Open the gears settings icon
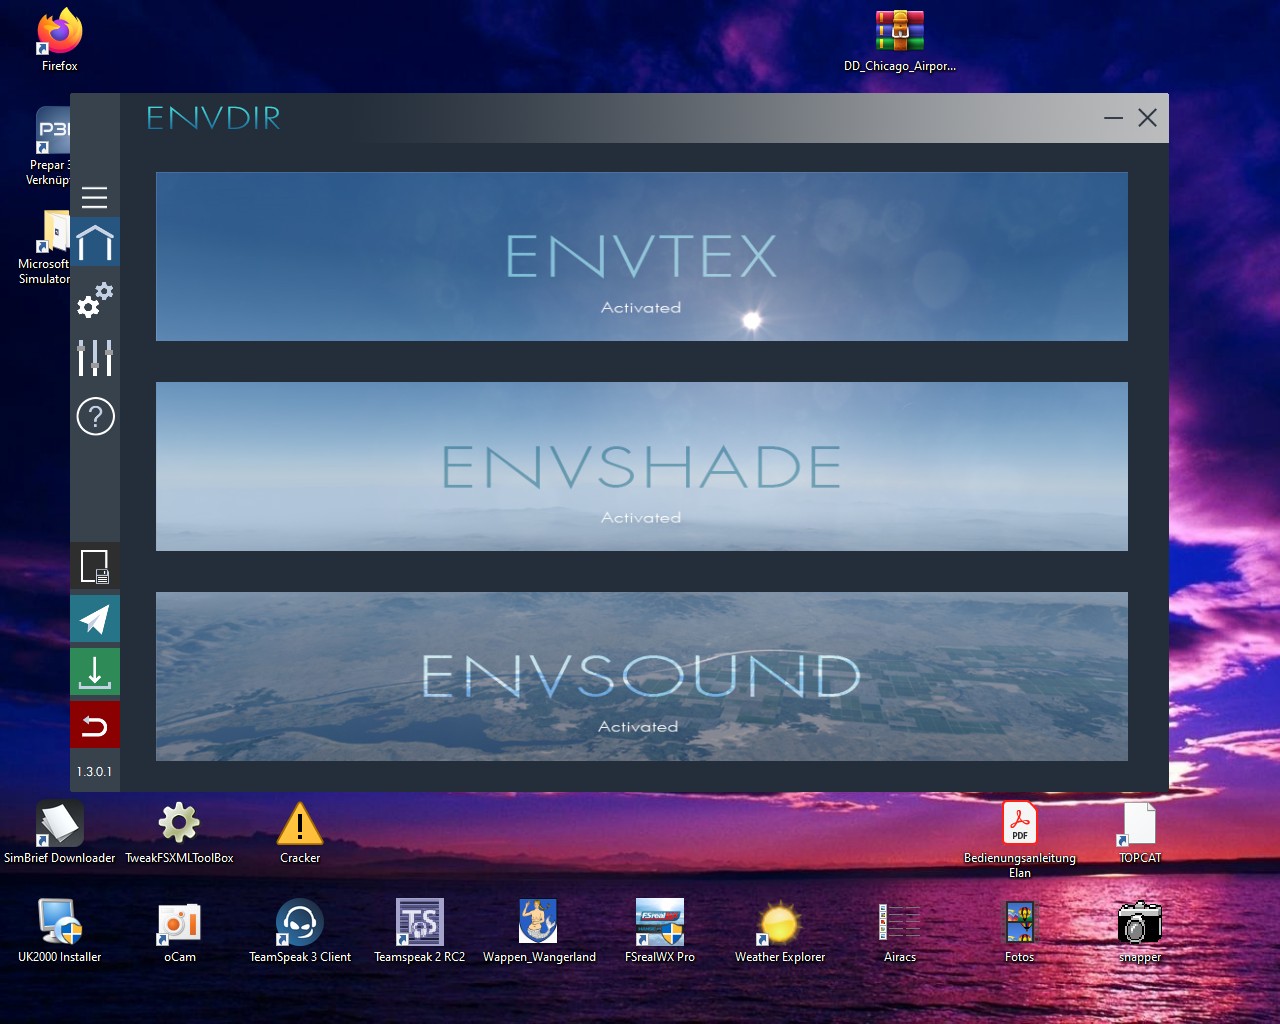The width and height of the screenshot is (1280, 1024). 95,301
